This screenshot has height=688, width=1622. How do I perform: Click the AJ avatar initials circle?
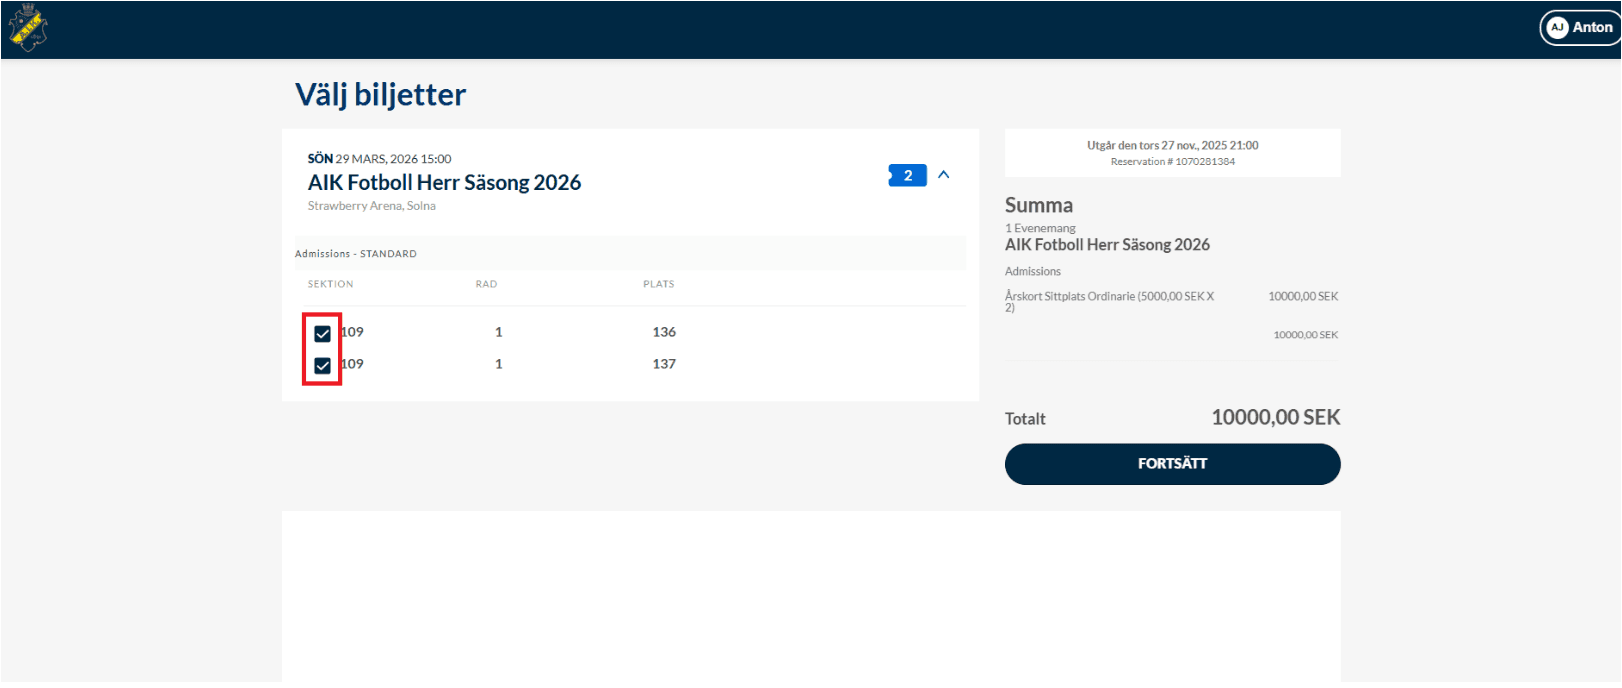pos(1557,28)
